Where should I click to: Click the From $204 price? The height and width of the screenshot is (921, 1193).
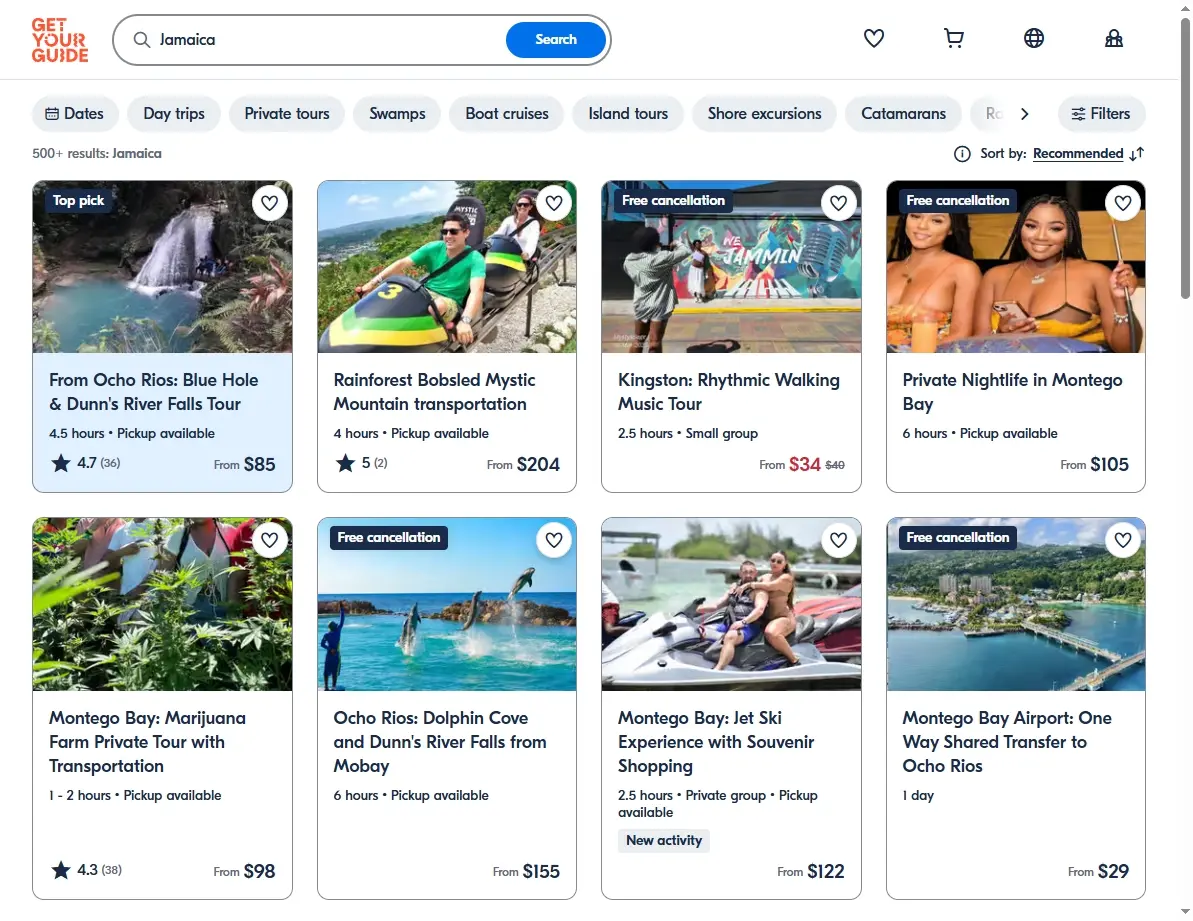(x=523, y=464)
